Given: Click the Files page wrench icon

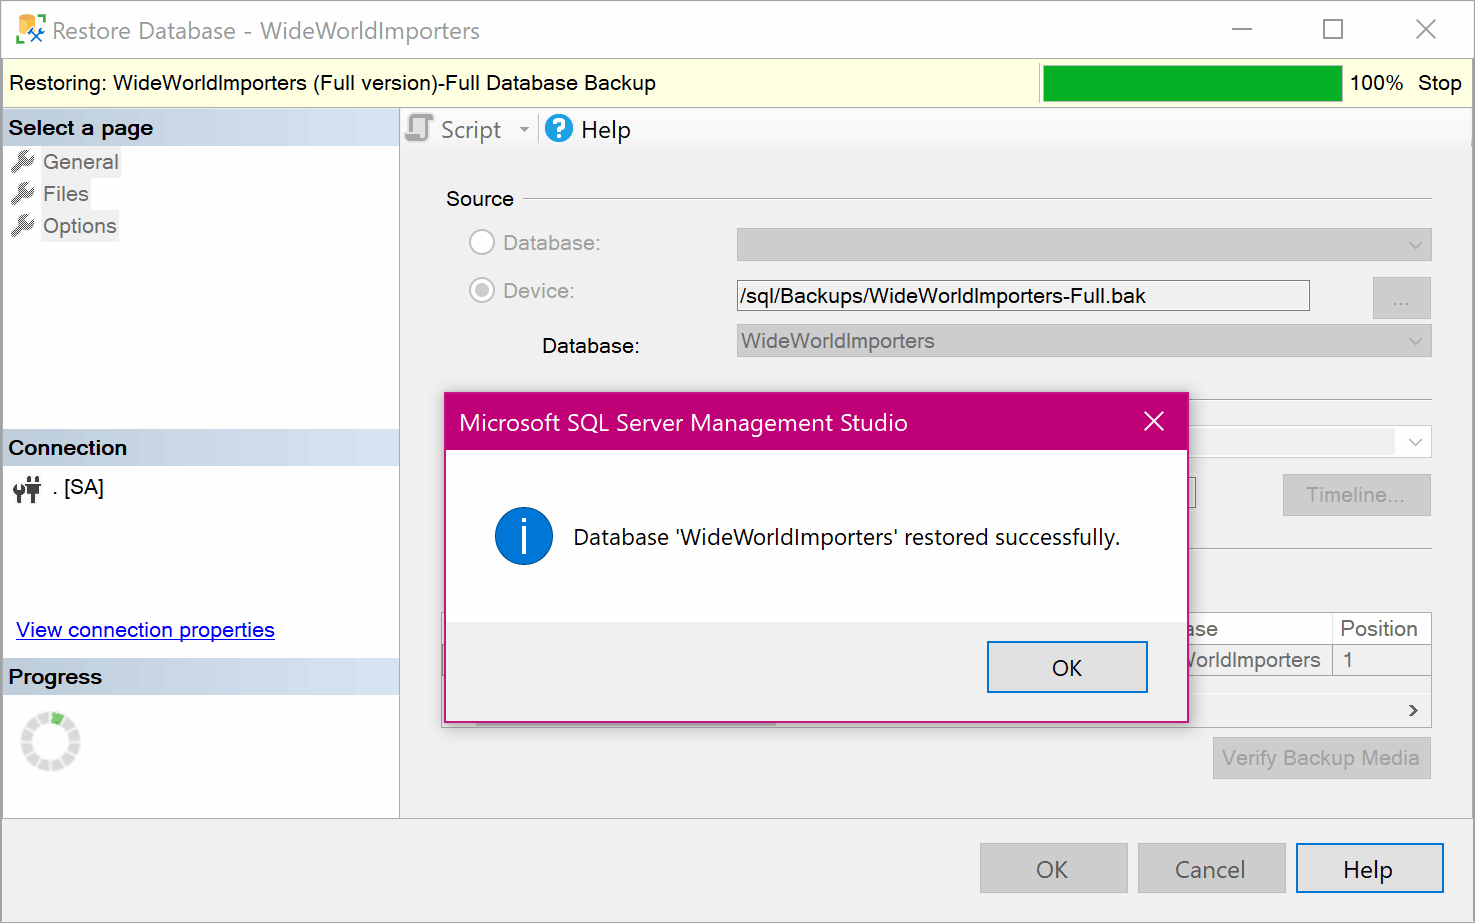Looking at the screenshot, I should pos(24,193).
